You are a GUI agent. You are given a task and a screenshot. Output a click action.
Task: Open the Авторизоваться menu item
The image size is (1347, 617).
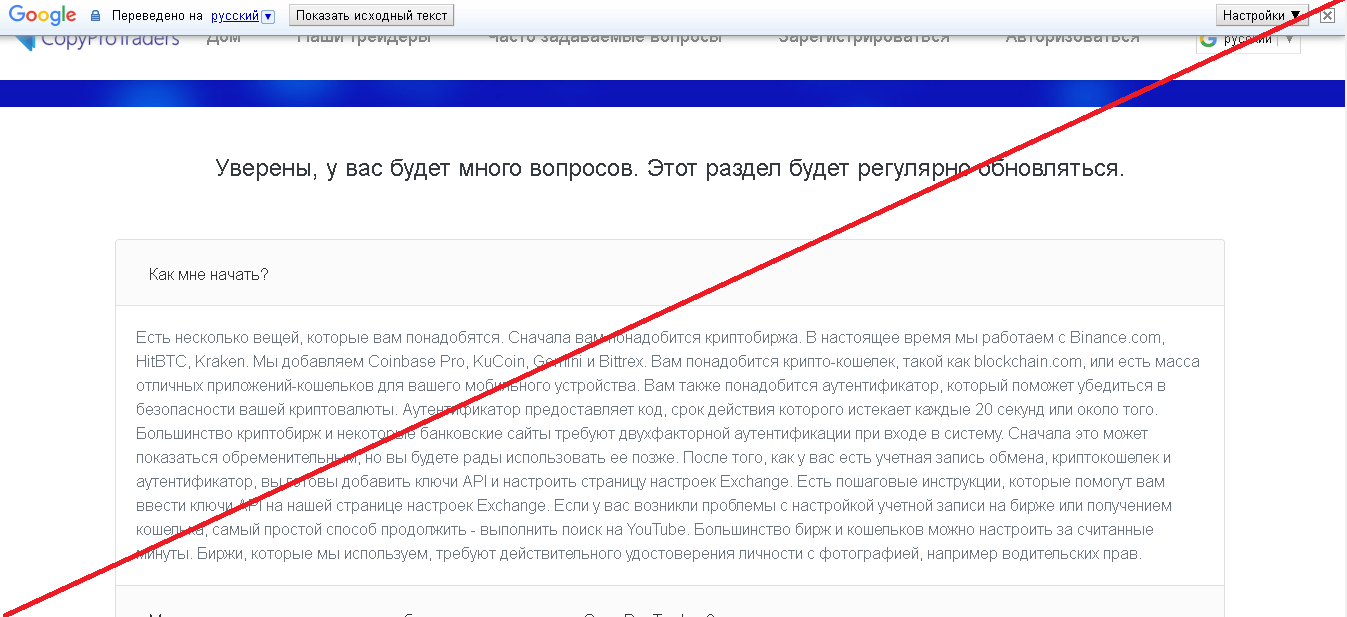tap(1072, 40)
